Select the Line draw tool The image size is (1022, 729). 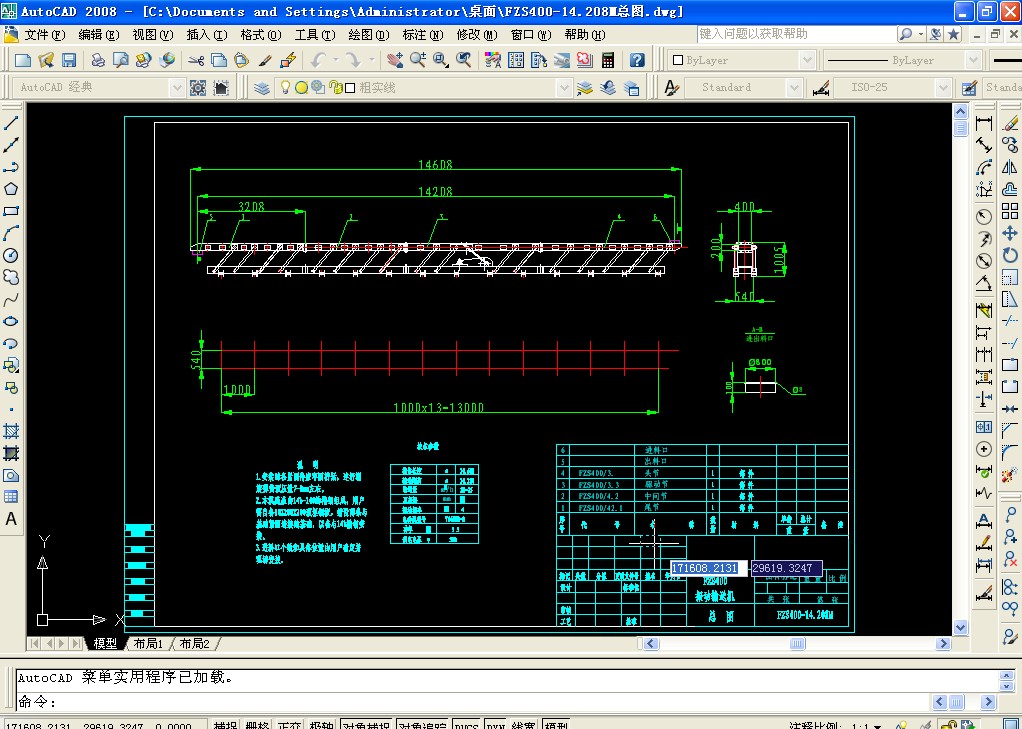pos(12,123)
